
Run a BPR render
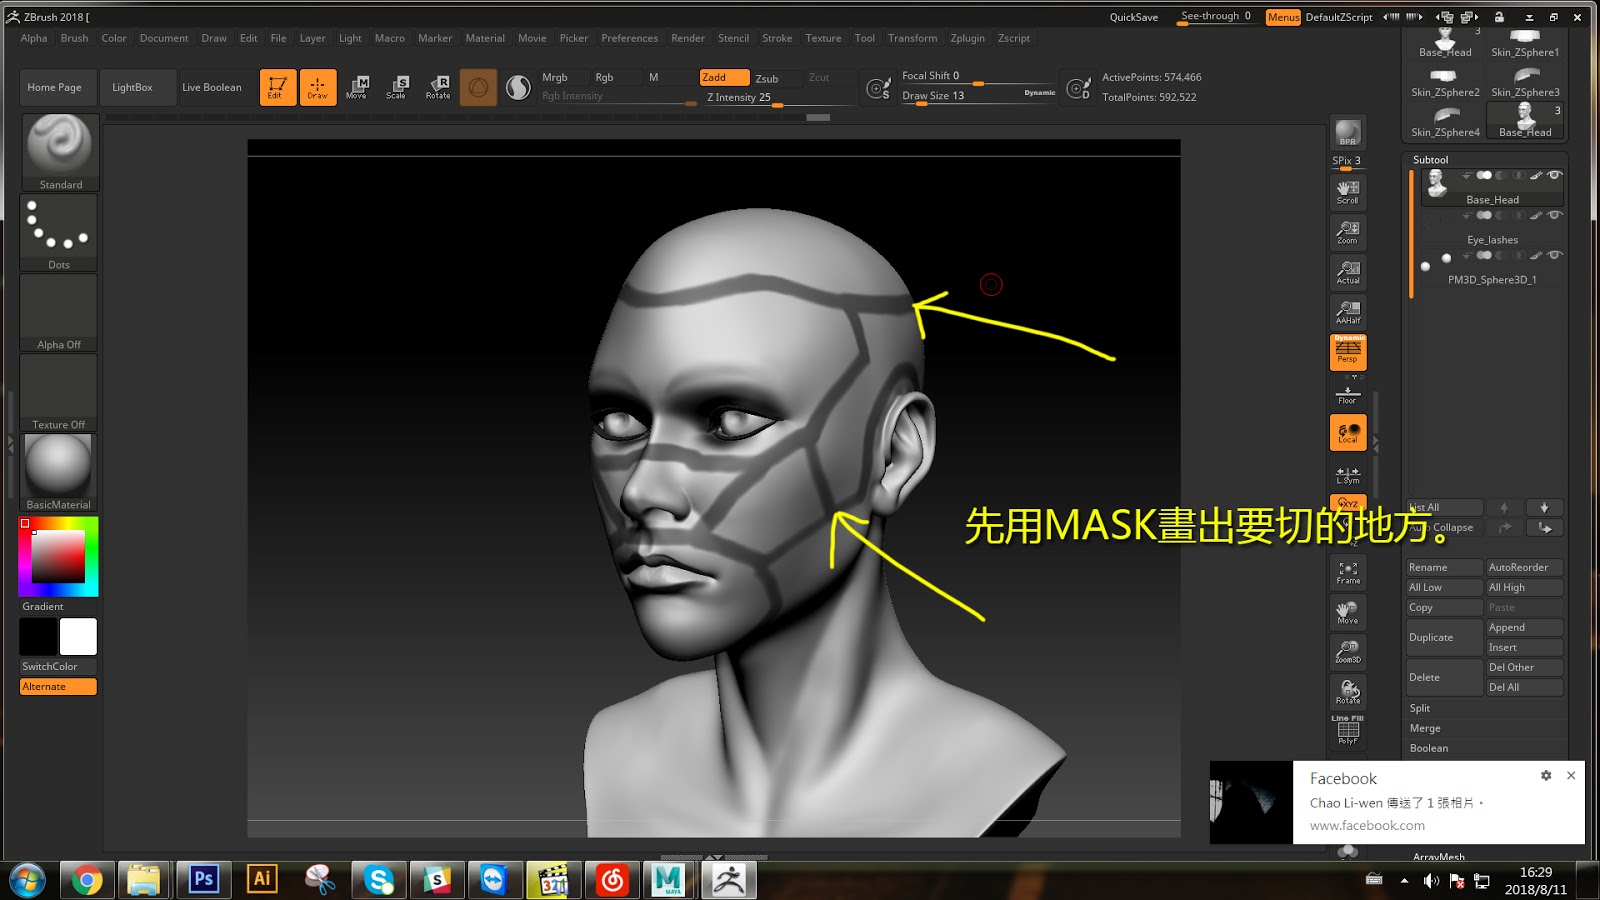tap(1348, 133)
